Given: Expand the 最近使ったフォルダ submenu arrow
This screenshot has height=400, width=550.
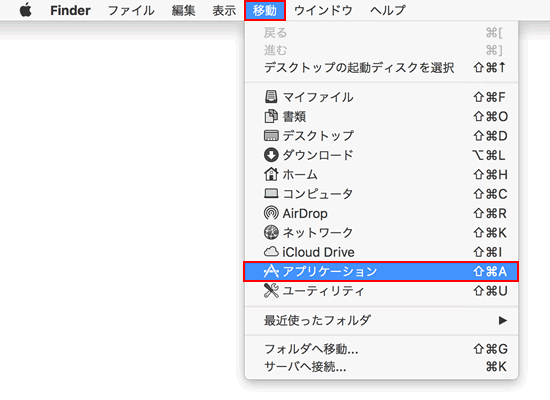Looking at the screenshot, I should [503, 320].
